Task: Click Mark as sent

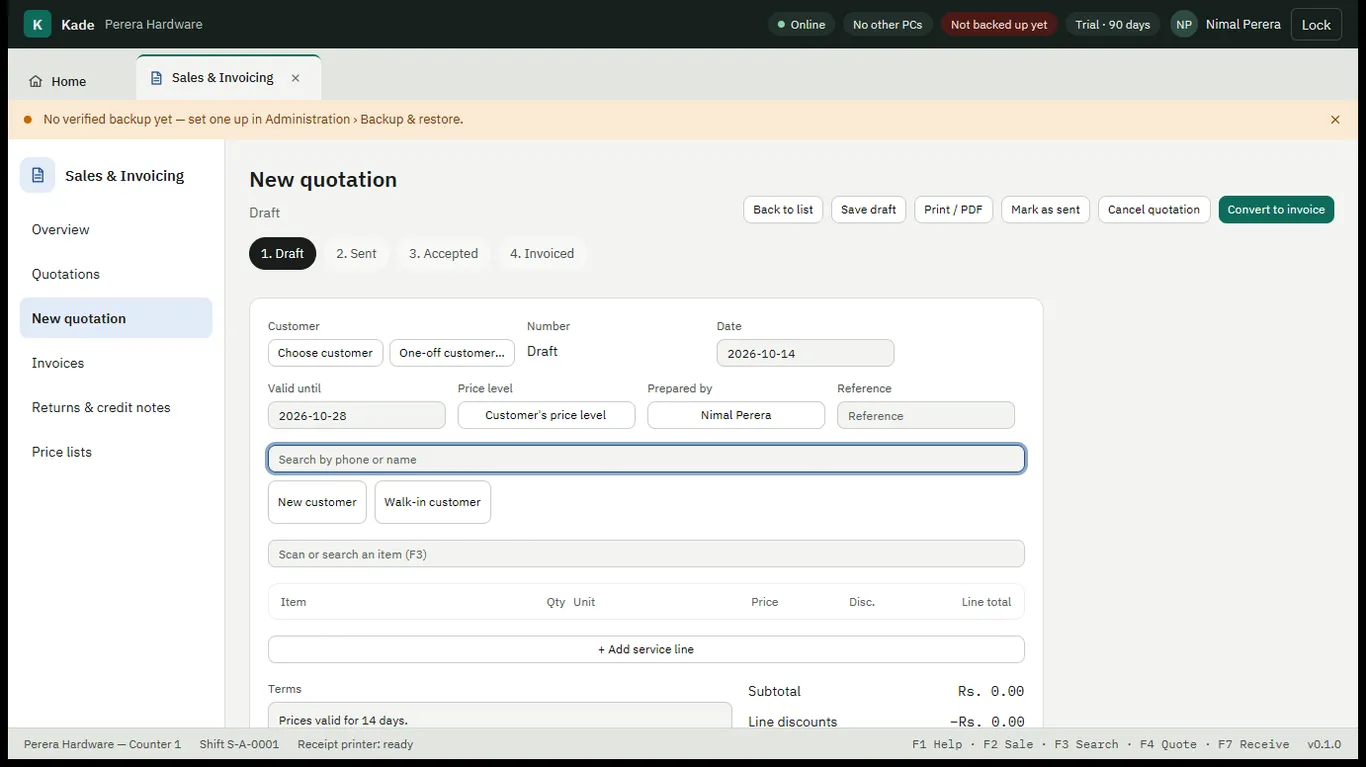Action: pyautogui.click(x=1045, y=209)
